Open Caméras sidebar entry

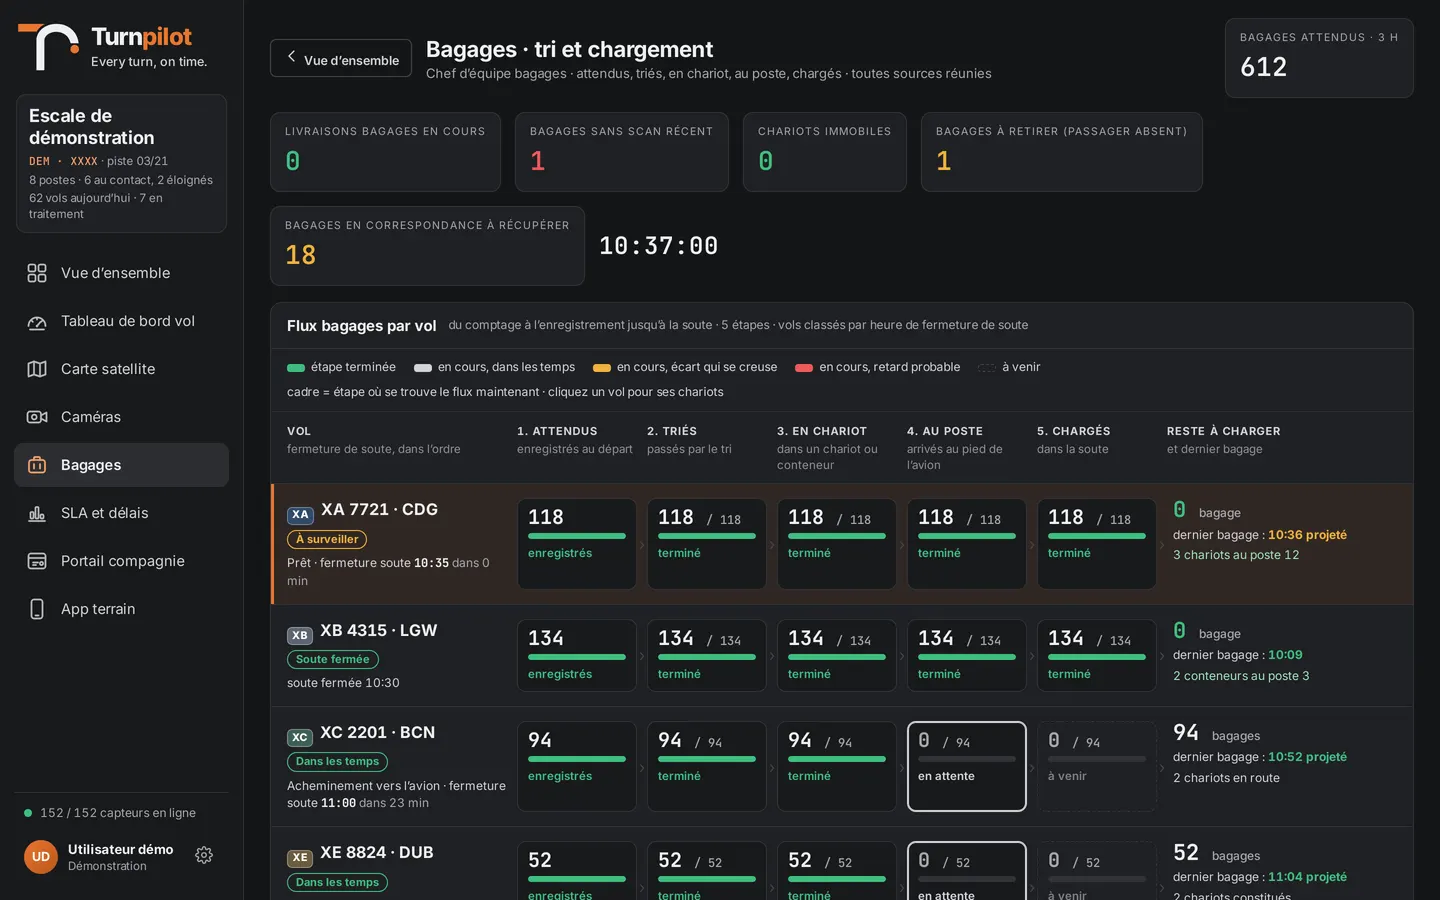click(121, 417)
